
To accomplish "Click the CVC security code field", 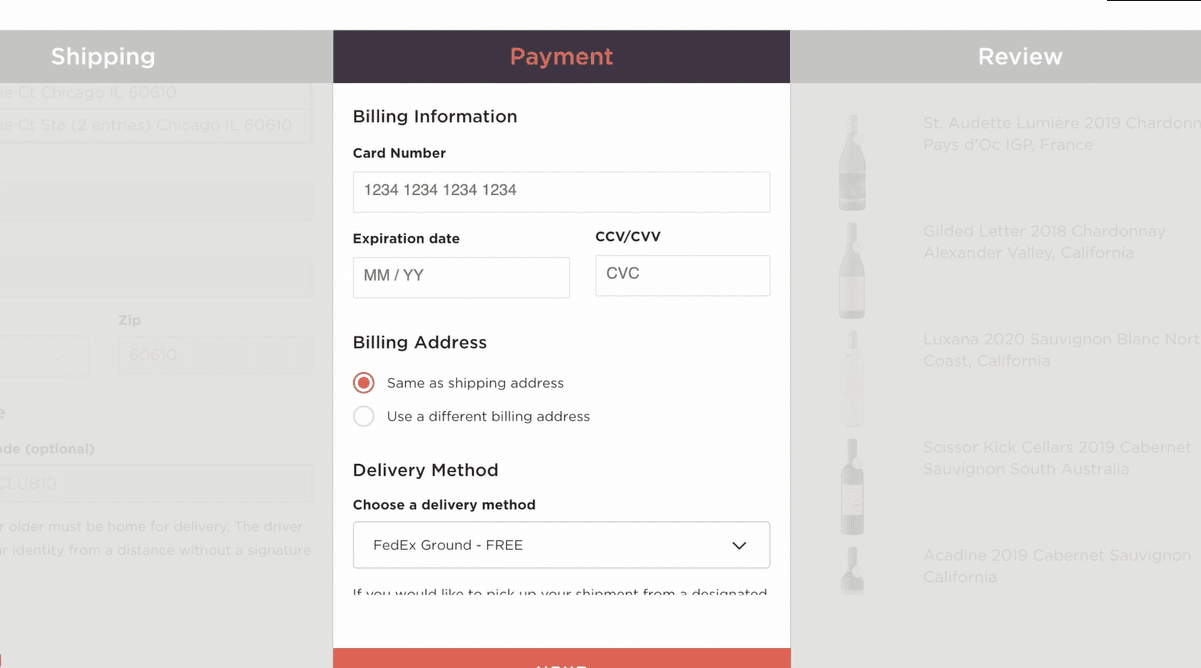I will [x=682, y=275].
